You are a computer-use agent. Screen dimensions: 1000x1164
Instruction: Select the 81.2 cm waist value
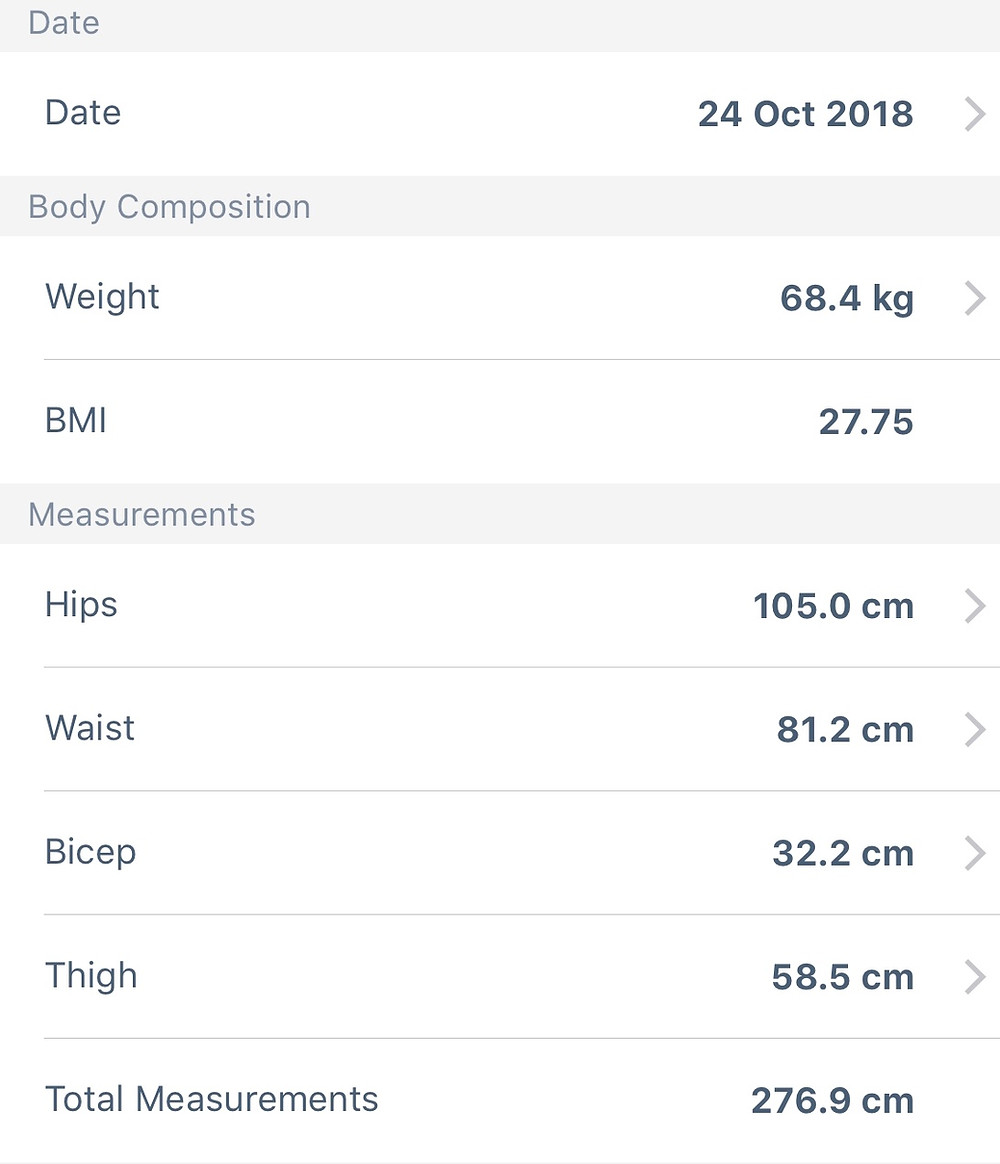tap(846, 730)
